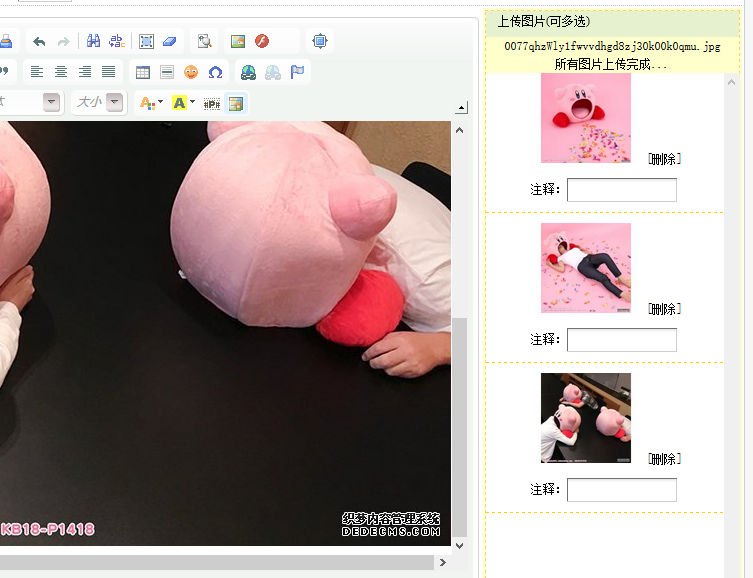Click the large Kirby image in editor
The image size is (753, 578).
(225, 333)
